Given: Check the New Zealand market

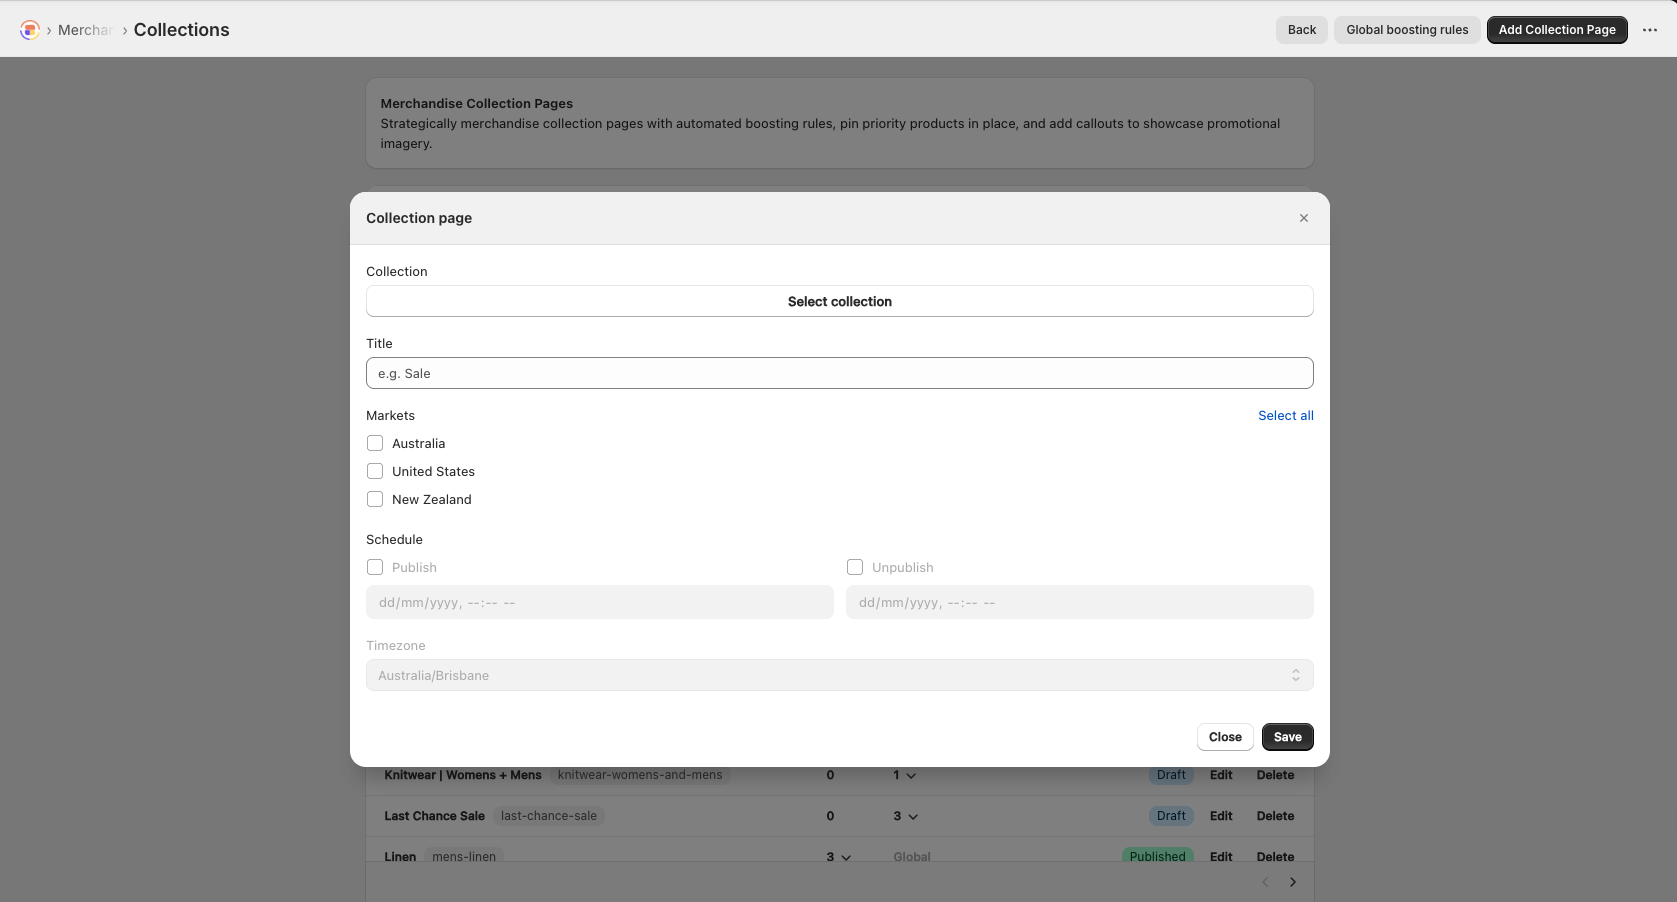Looking at the screenshot, I should (375, 499).
